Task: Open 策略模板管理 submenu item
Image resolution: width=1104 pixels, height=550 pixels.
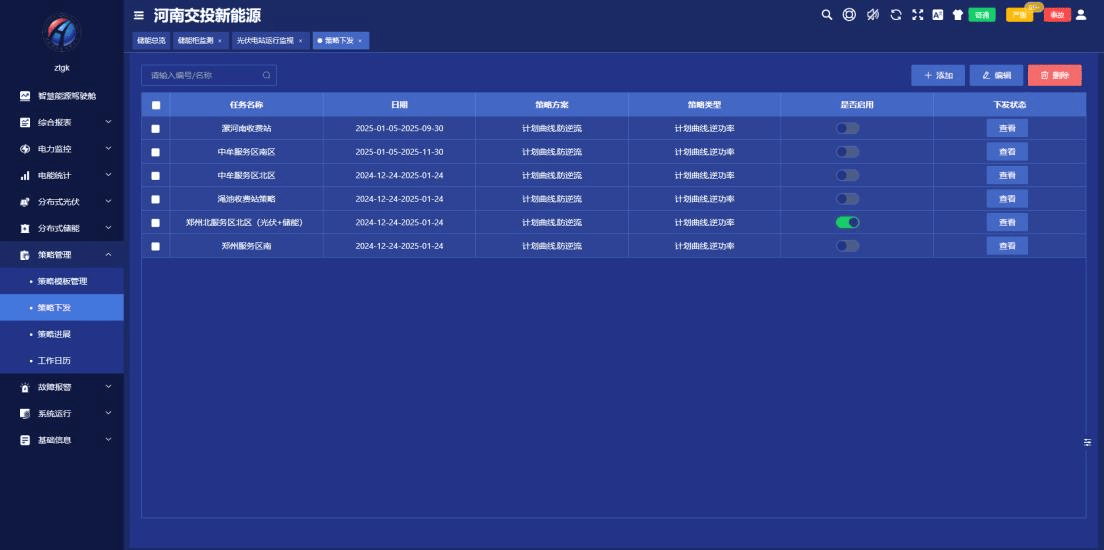Action: (62, 282)
